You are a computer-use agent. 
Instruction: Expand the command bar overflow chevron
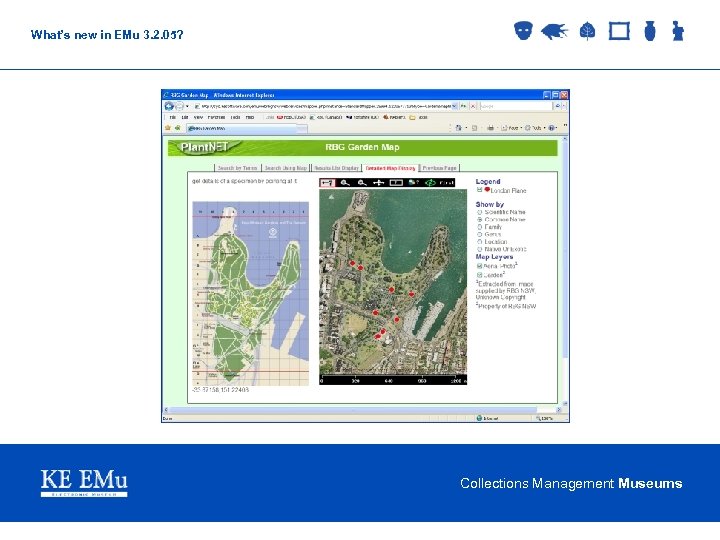pyautogui.click(x=565, y=125)
